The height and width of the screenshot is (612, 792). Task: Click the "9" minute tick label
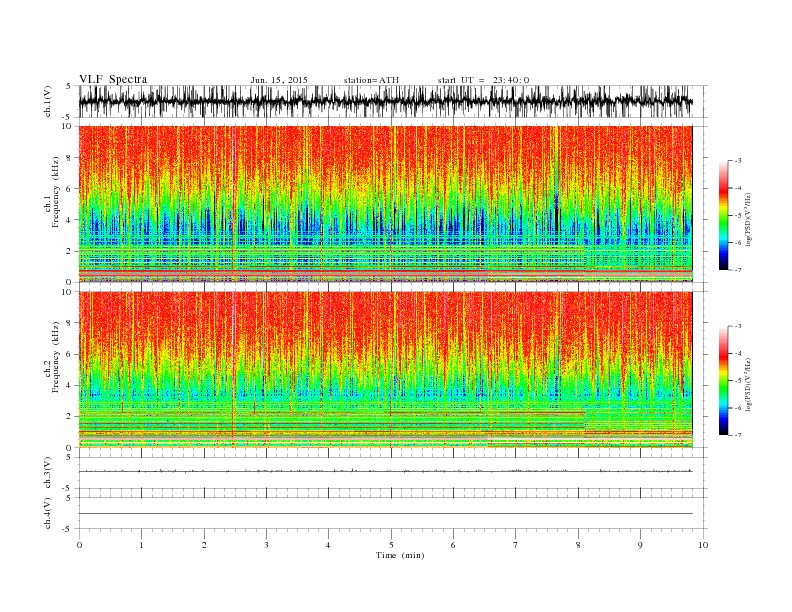[x=640, y=545]
